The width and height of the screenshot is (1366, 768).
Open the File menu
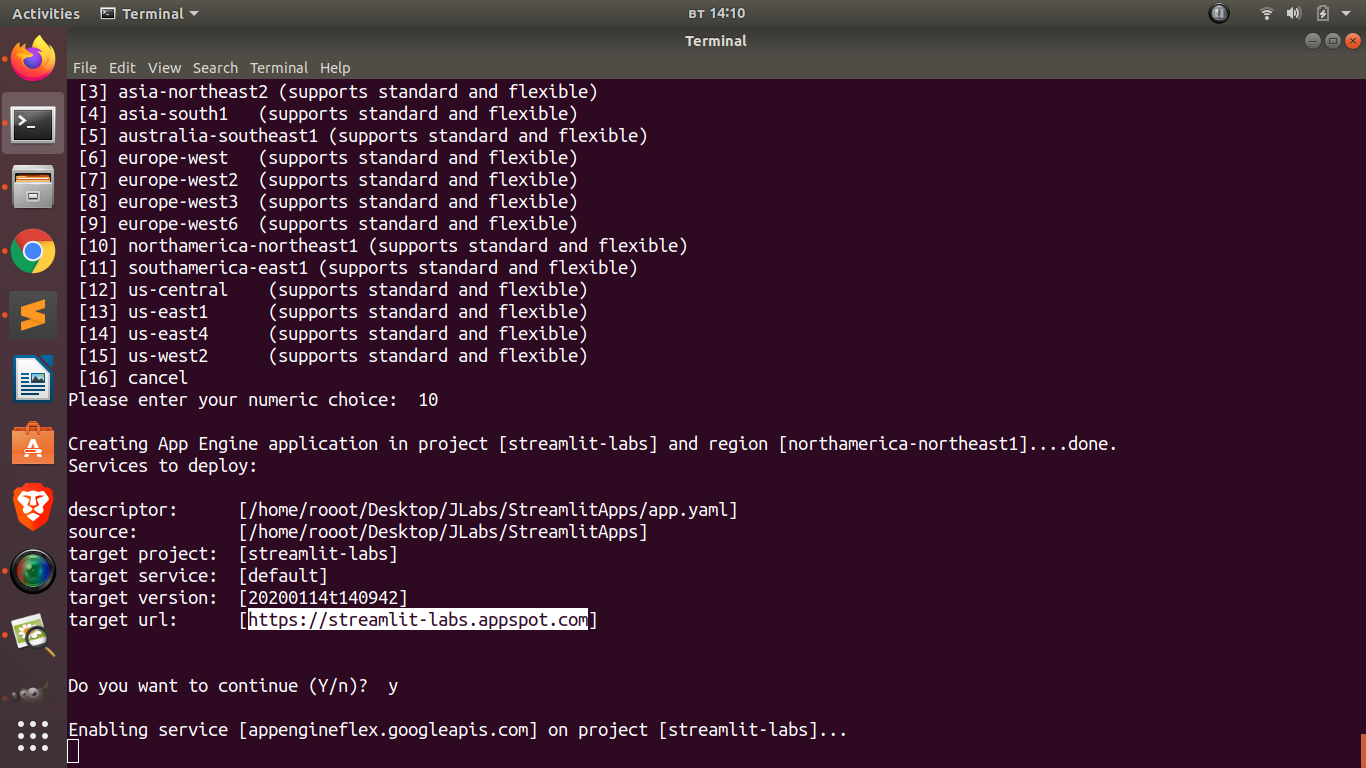pos(85,68)
